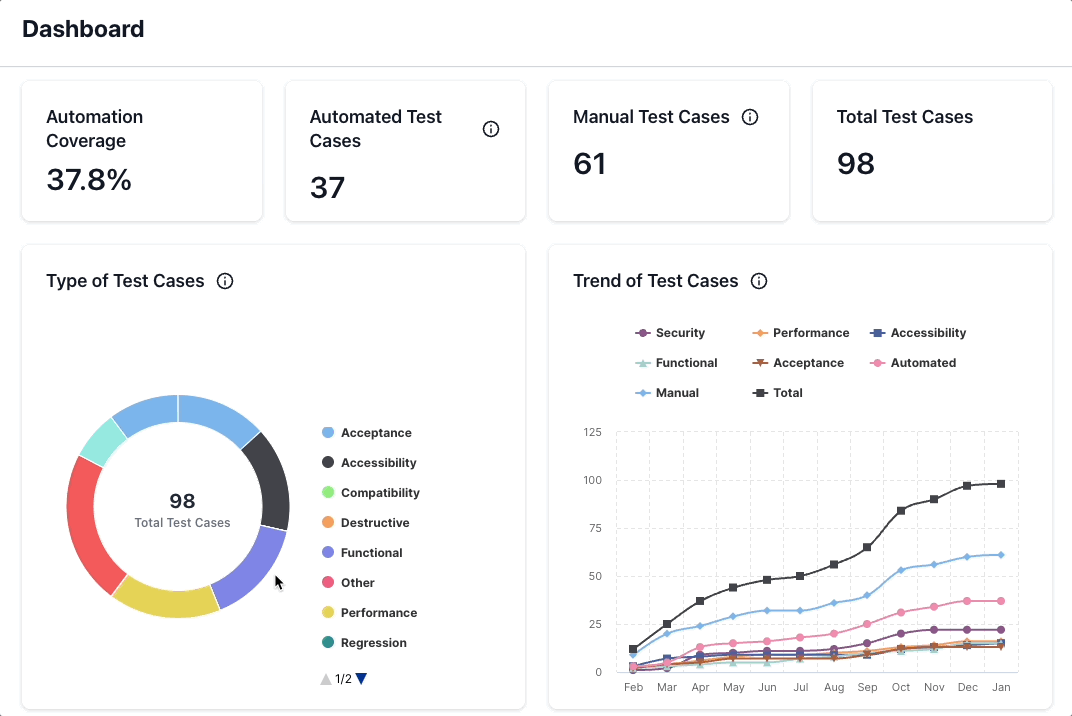Click the Dashboard heading
1072x716 pixels.
coord(83,29)
